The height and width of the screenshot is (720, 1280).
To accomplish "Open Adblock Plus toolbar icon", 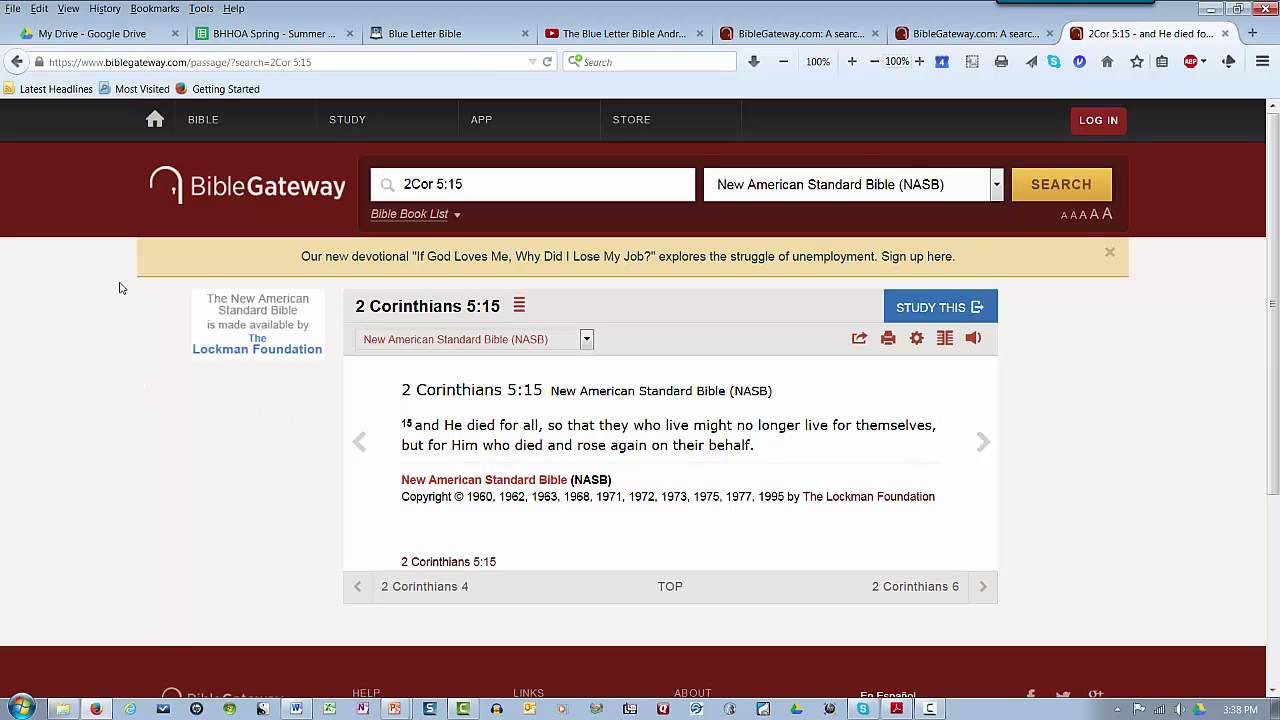I will click(x=1190, y=61).
